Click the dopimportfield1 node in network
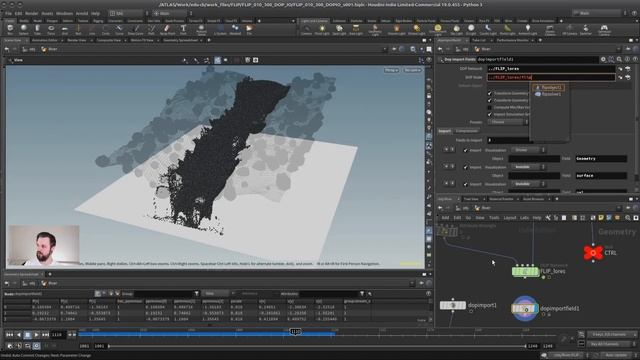640x360 pixels. click(525, 309)
